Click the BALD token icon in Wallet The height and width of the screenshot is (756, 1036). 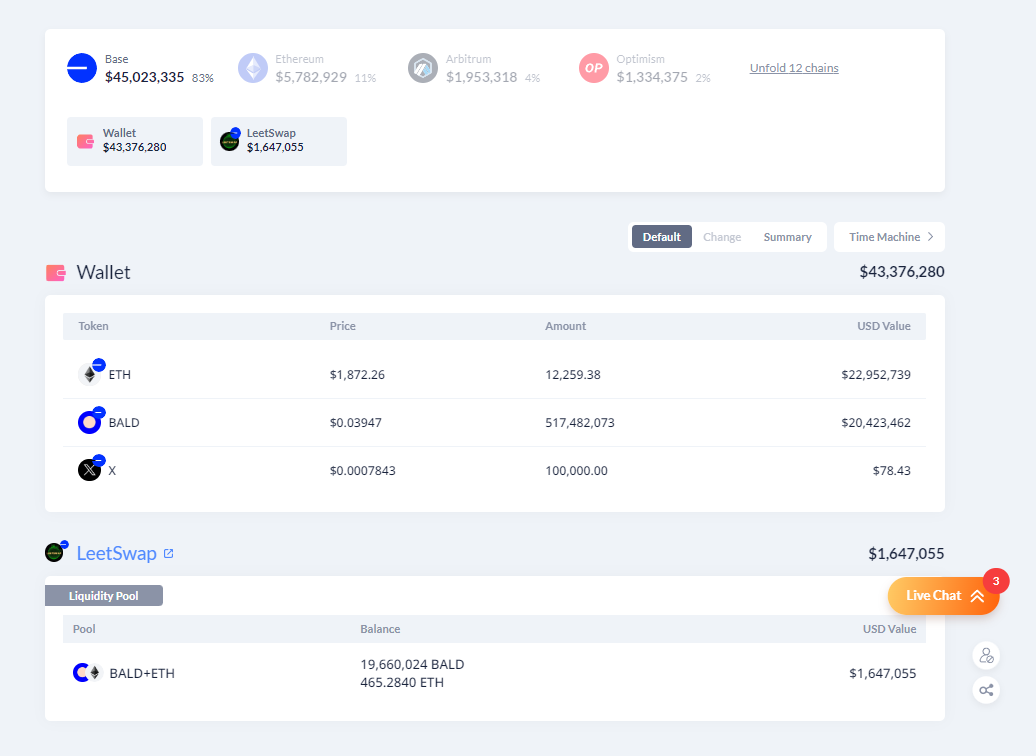90,422
